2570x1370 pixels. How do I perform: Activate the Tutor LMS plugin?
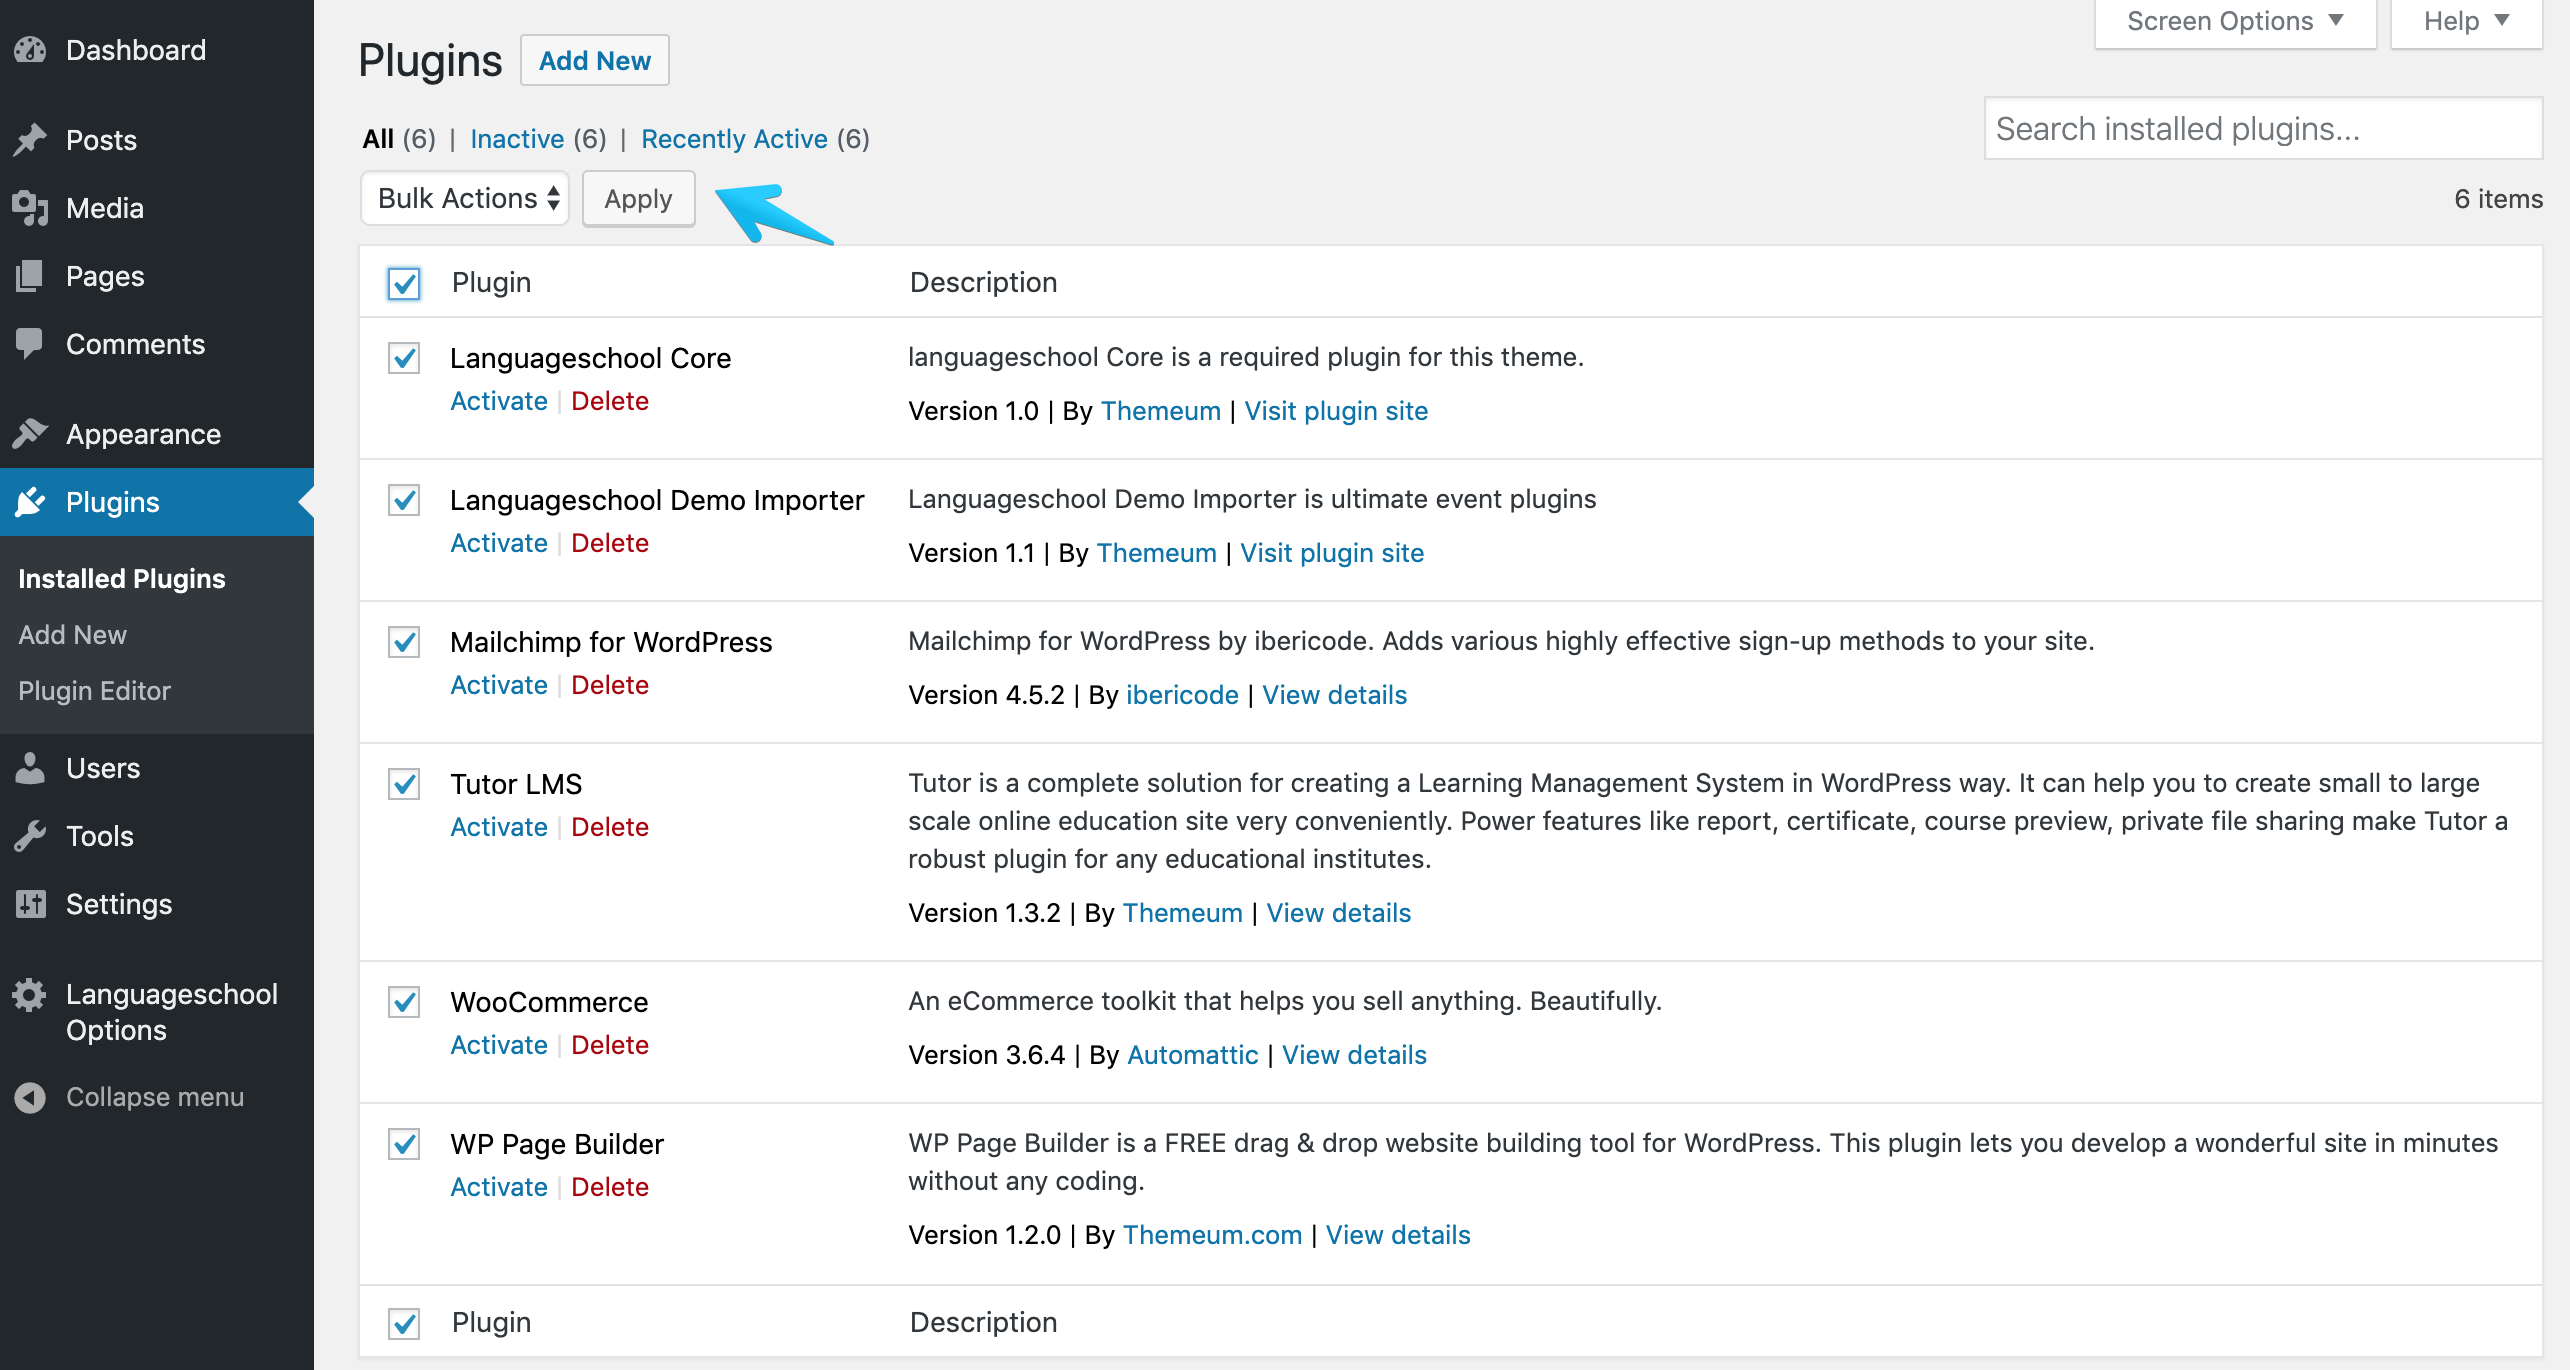tap(499, 827)
